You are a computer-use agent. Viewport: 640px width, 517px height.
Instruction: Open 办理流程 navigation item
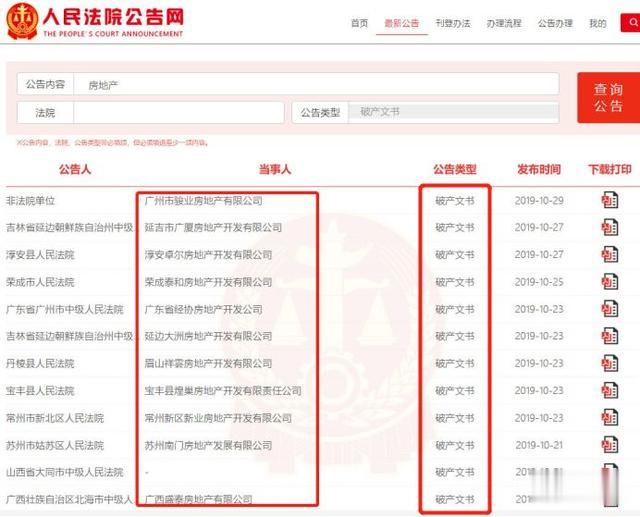(504, 23)
